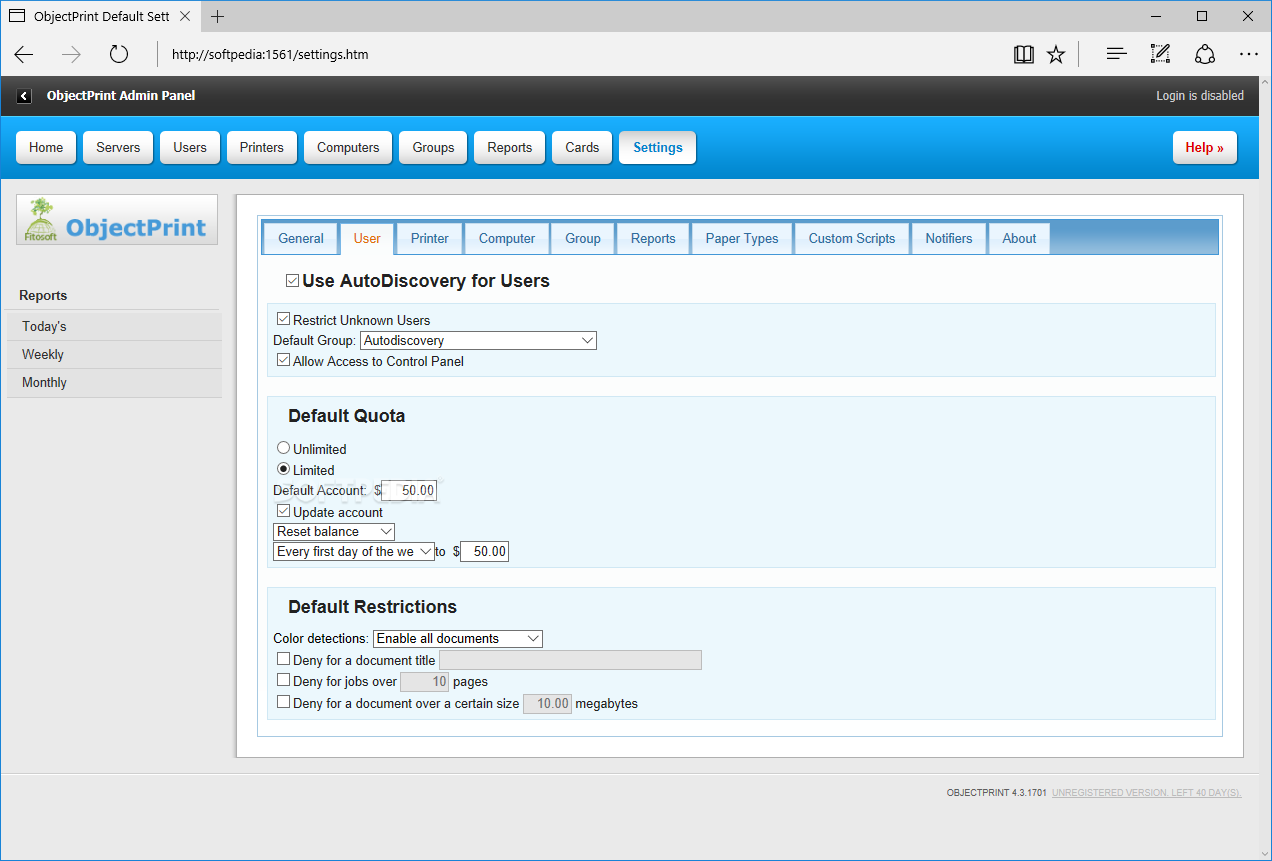The height and width of the screenshot is (861, 1272).
Task: Click the Default Account amount field
Action: (409, 491)
